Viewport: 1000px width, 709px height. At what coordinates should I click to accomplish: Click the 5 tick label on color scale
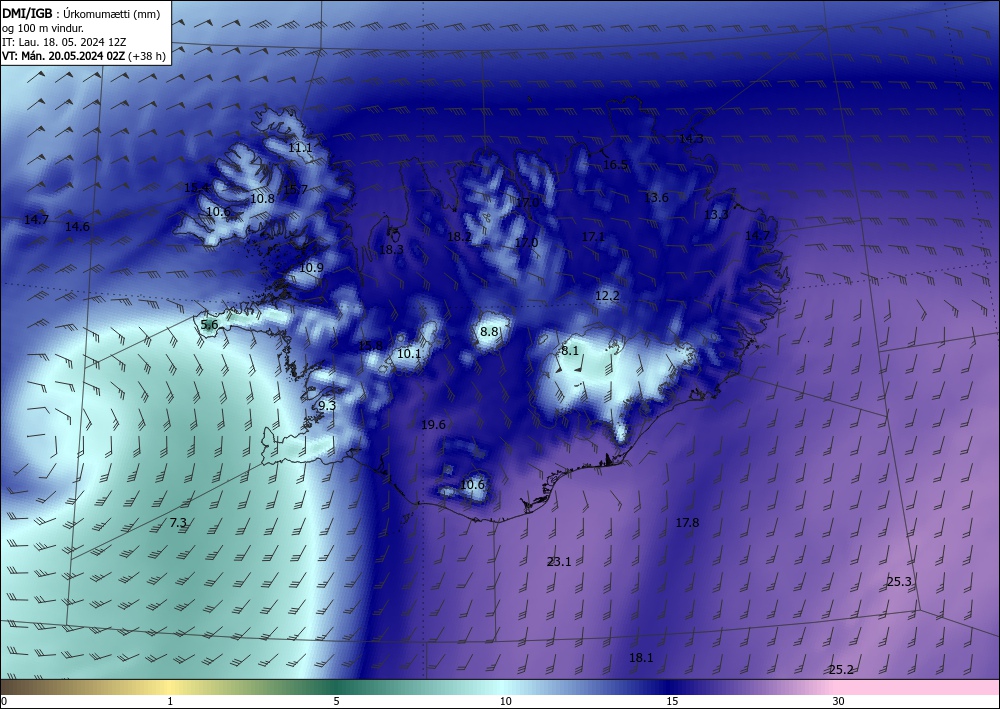tap(336, 701)
